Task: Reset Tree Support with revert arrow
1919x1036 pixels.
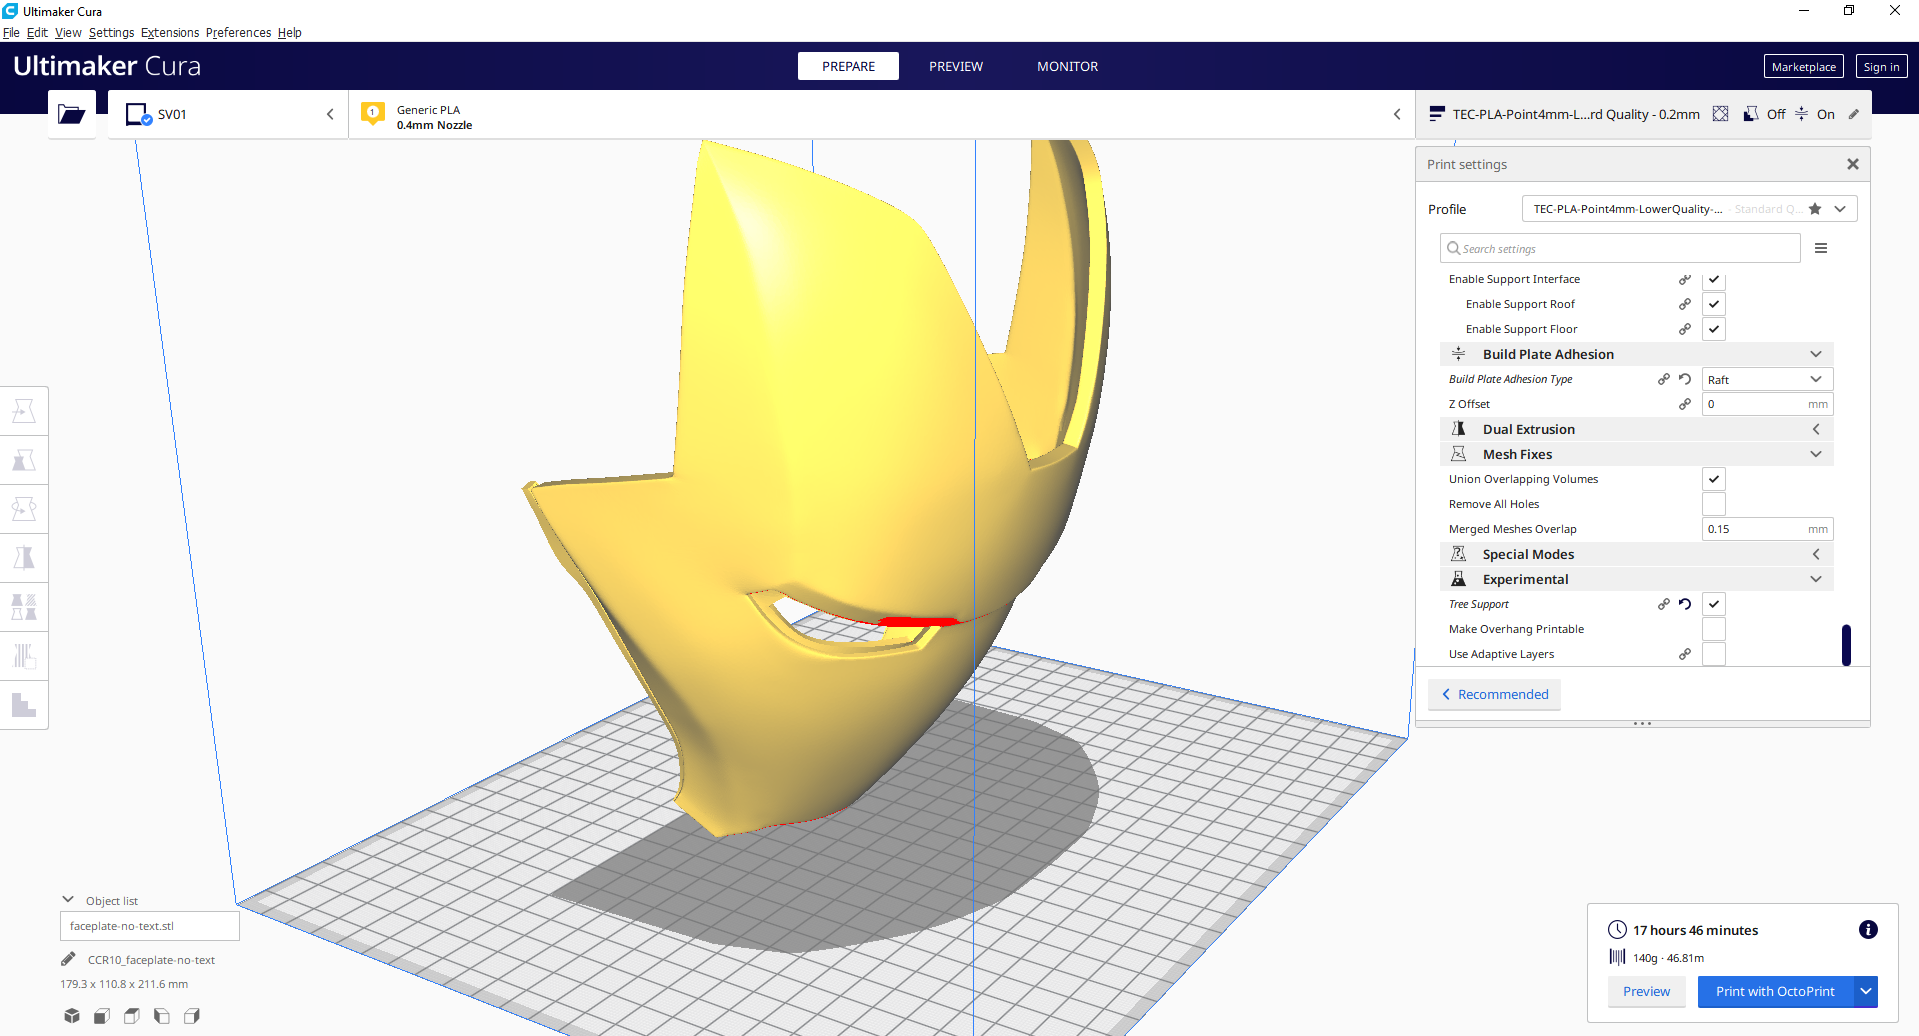Action: [x=1685, y=604]
